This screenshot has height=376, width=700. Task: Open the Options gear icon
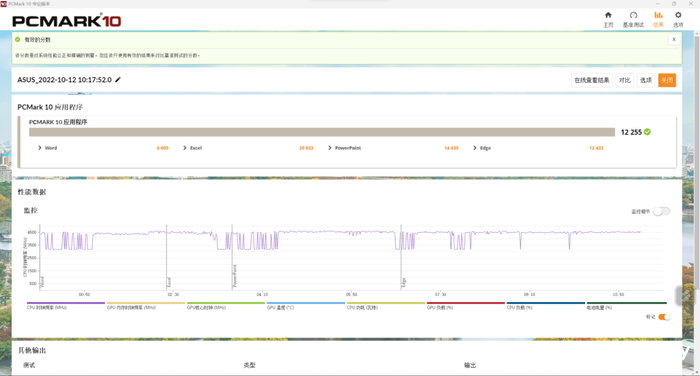coord(678,15)
